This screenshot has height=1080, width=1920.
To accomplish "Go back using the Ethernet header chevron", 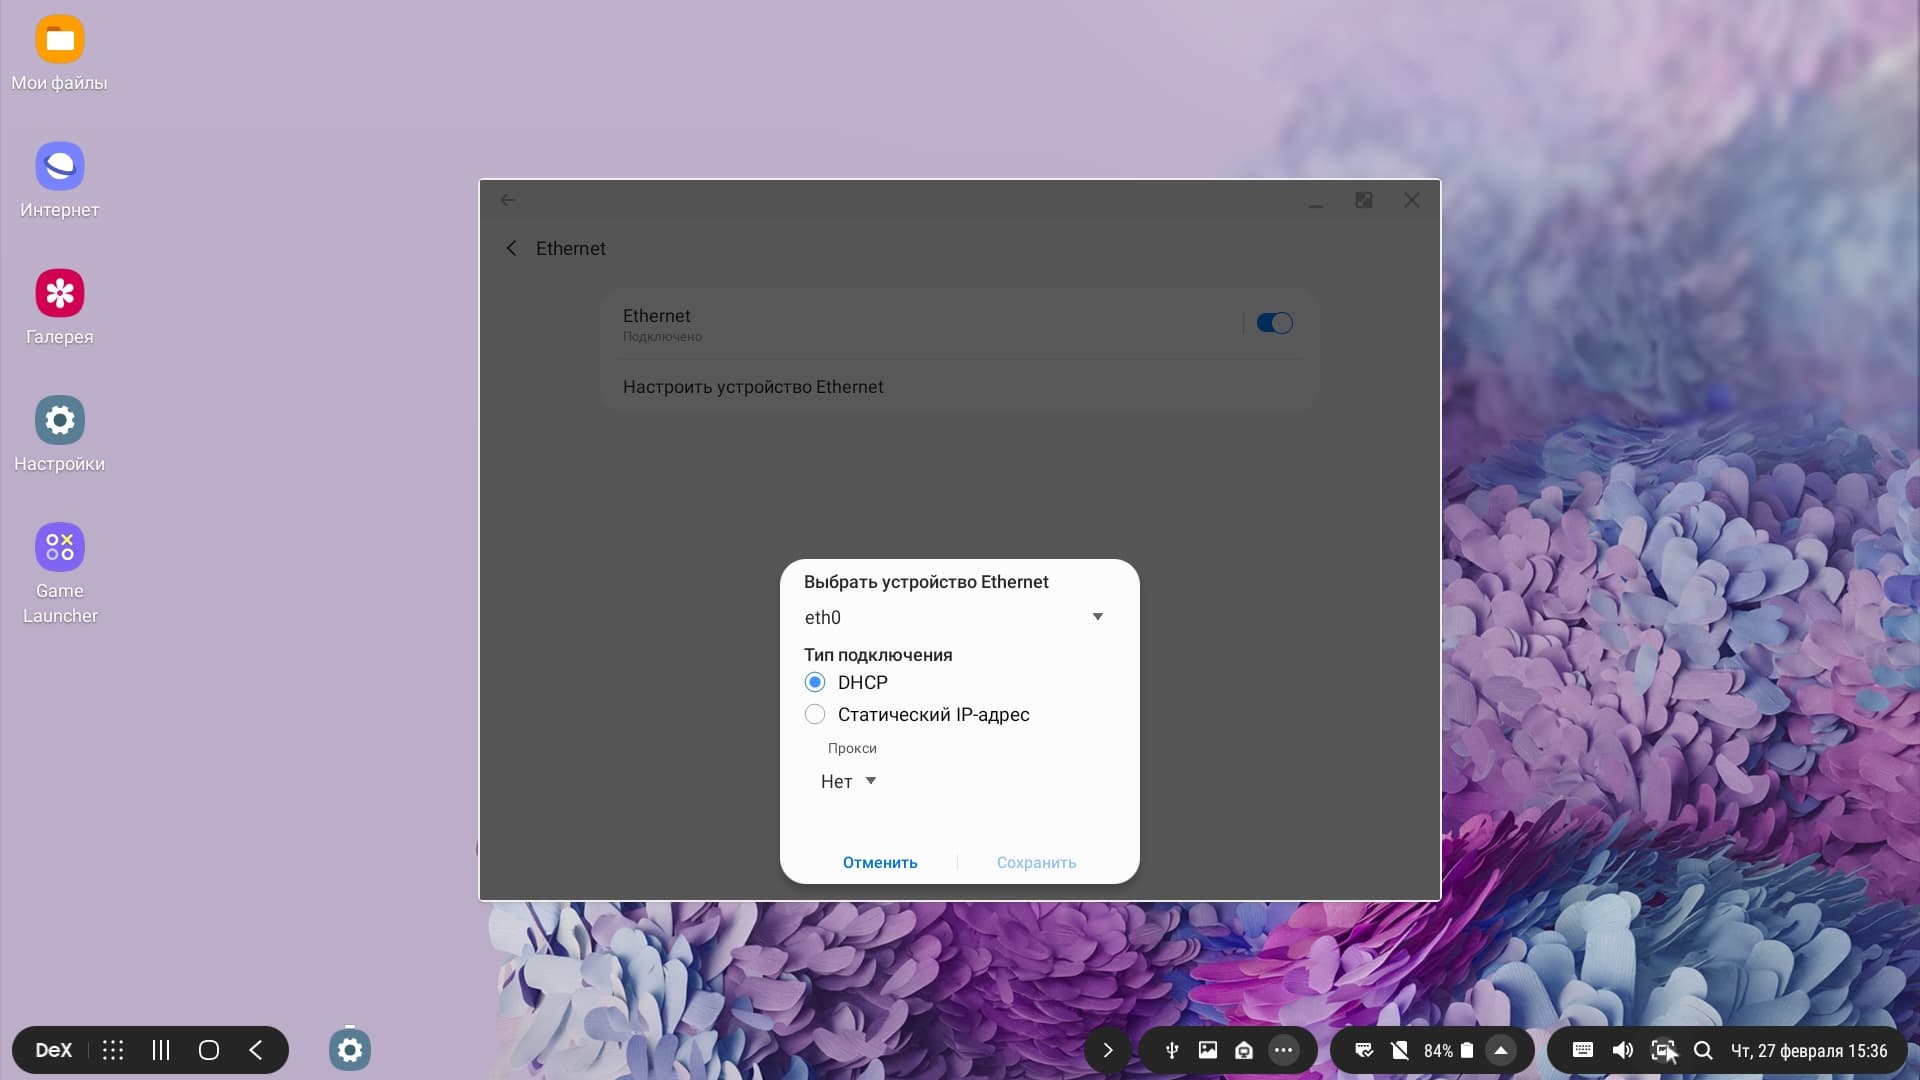I will pyautogui.click(x=512, y=248).
